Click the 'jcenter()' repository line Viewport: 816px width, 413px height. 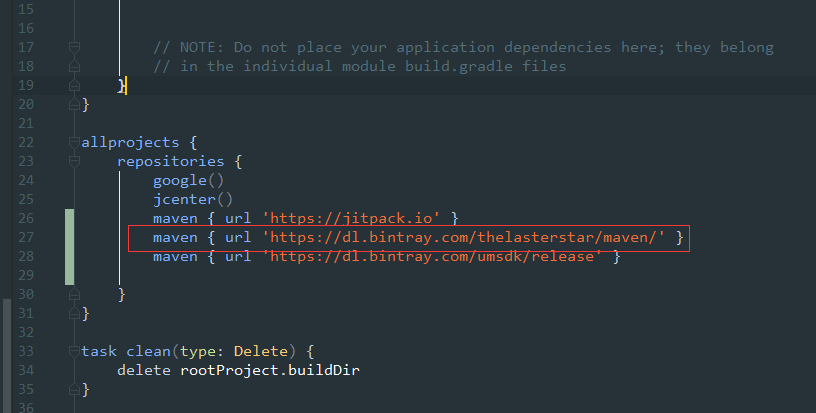tap(193, 200)
